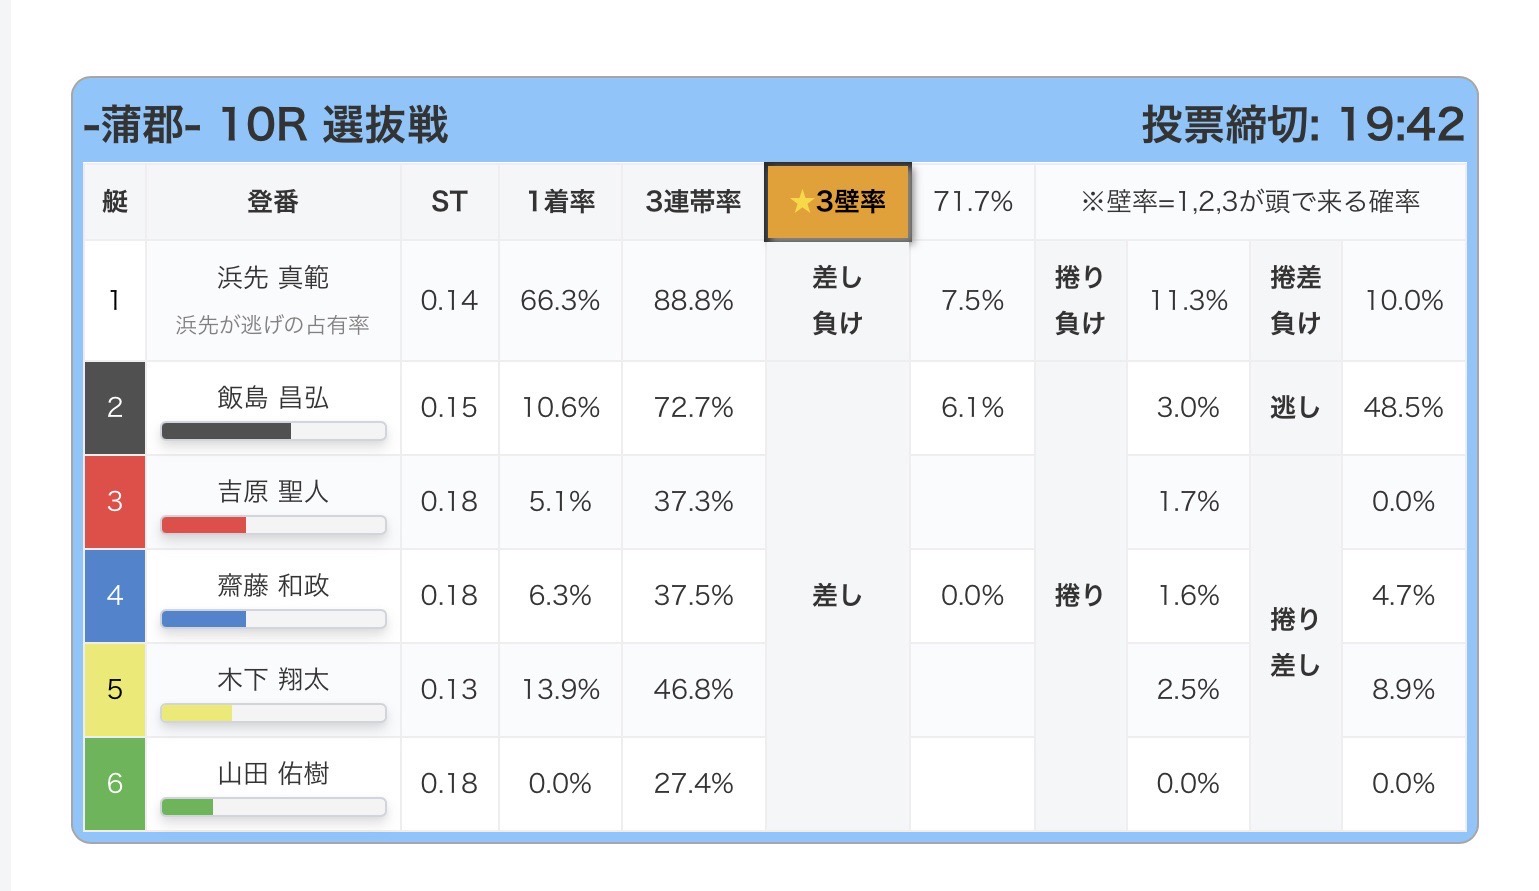Click the 3連帯率 column header

693,202
